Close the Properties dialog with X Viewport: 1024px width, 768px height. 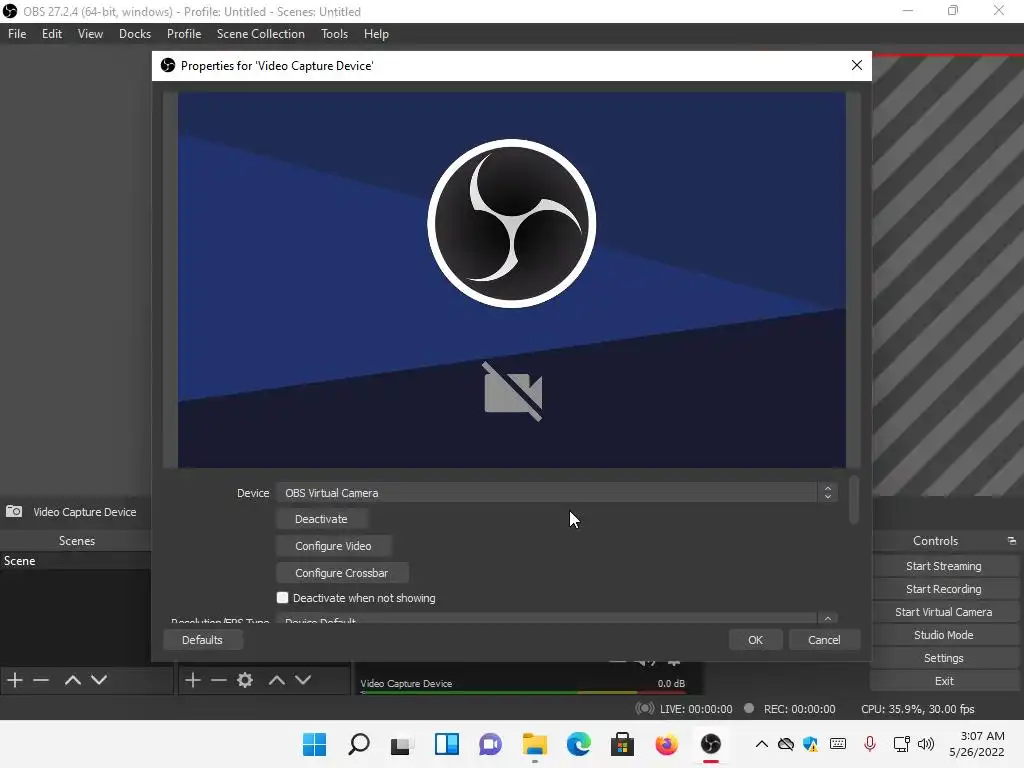coord(857,65)
